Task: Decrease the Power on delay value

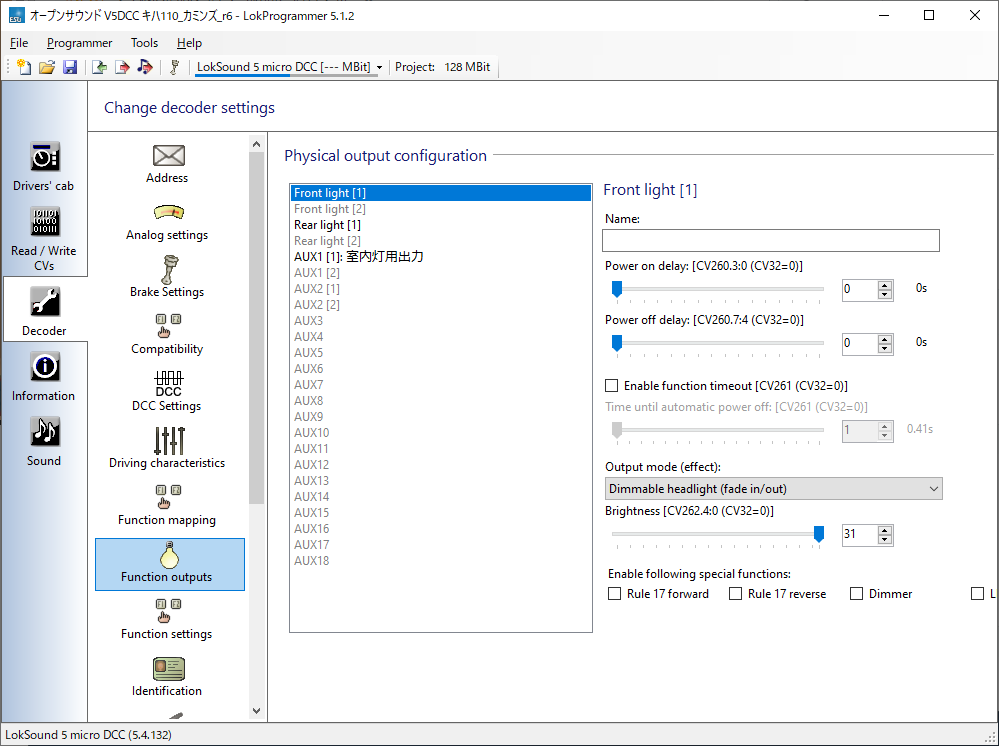Action: tap(884, 294)
